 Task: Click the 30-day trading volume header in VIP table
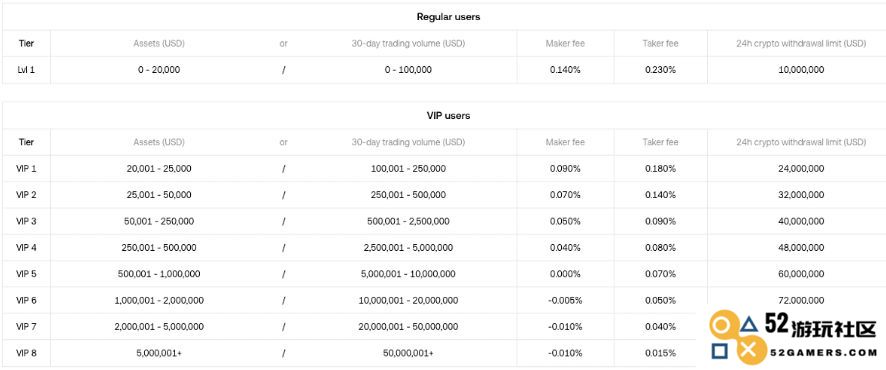click(408, 142)
